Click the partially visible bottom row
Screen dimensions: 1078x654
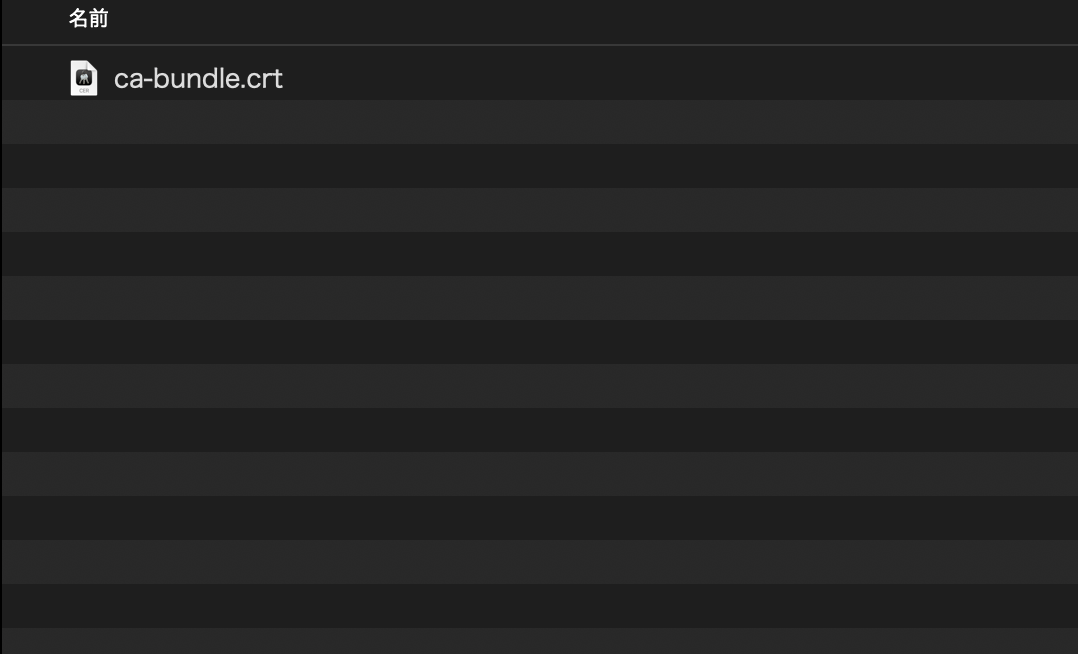[540, 641]
